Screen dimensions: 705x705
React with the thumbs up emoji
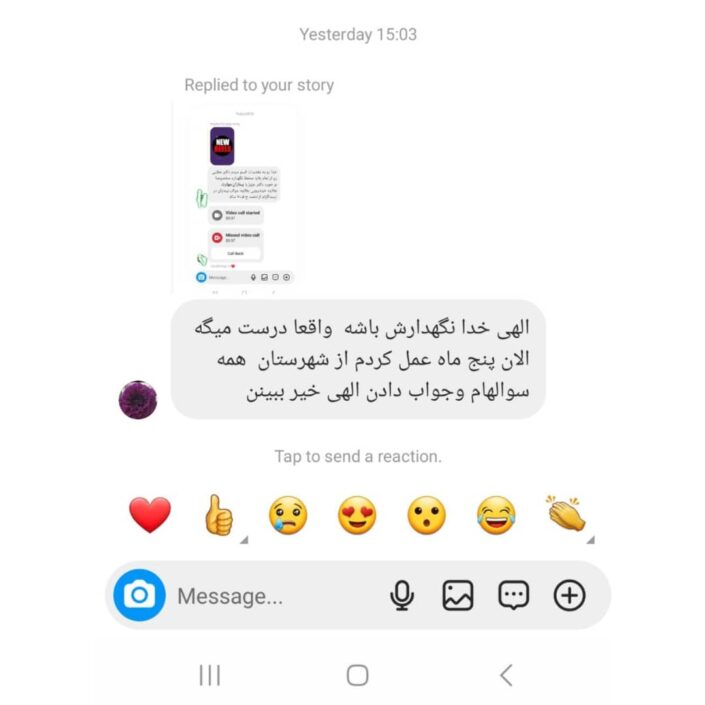click(219, 515)
